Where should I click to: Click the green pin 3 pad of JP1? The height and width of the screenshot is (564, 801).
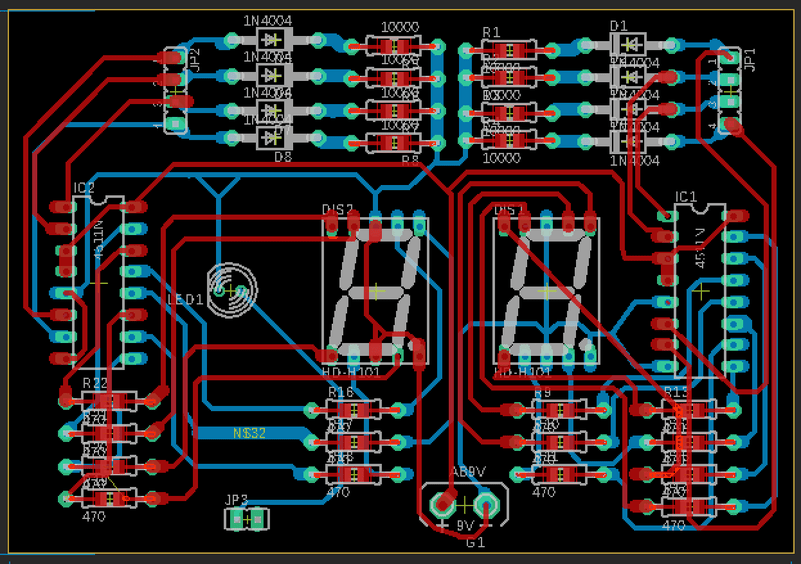click(x=731, y=102)
